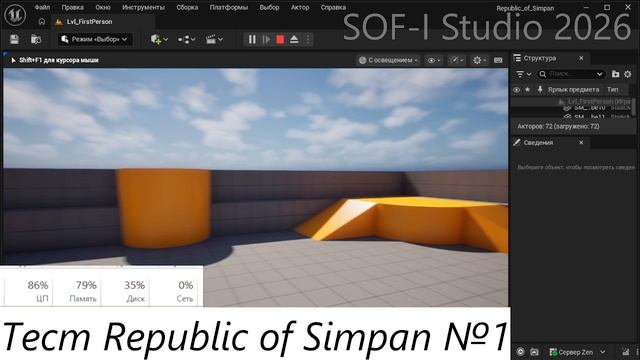640x360 pixels.
Task: Open the Актор menu
Action: (300, 7)
